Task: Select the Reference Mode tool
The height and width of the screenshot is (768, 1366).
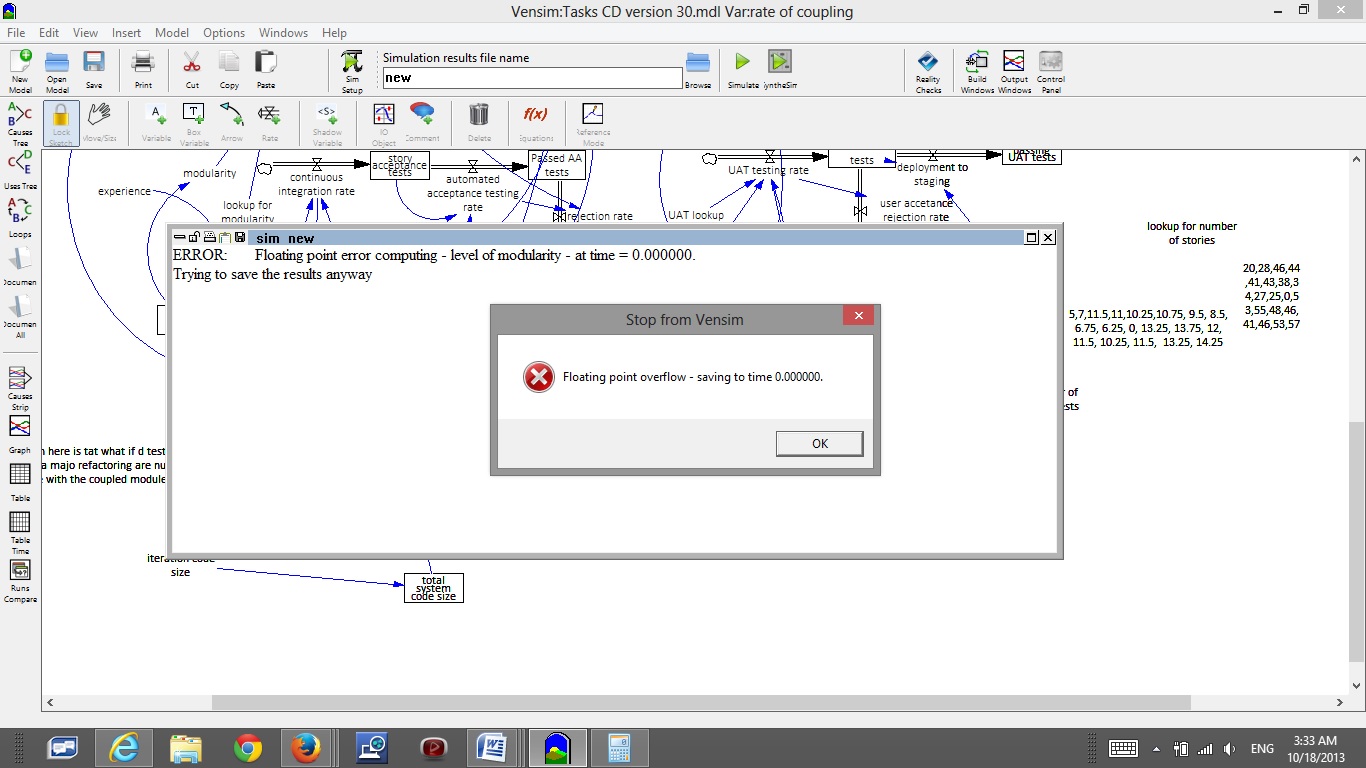Action: coord(592,123)
